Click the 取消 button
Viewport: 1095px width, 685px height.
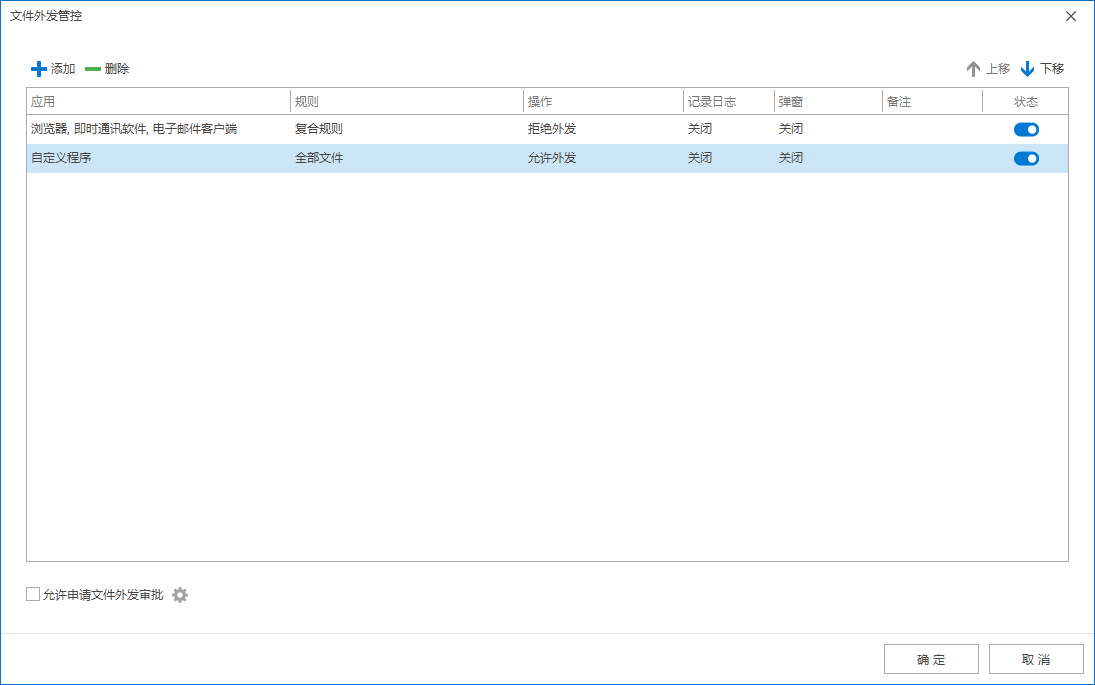pos(1036,660)
